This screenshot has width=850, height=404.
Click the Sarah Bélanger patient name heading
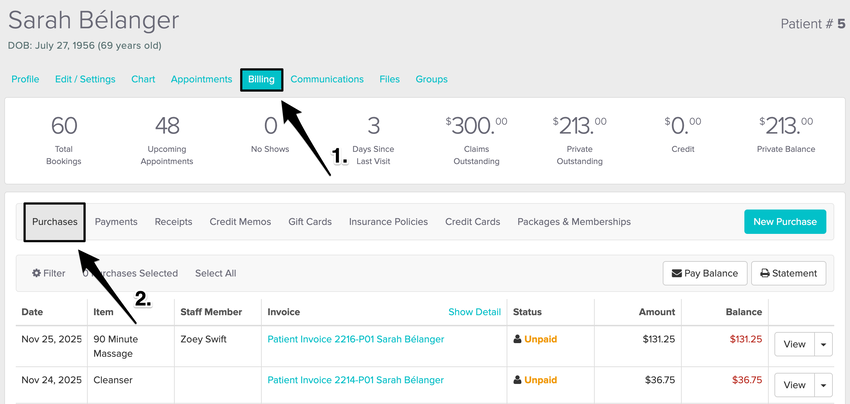pos(93,21)
